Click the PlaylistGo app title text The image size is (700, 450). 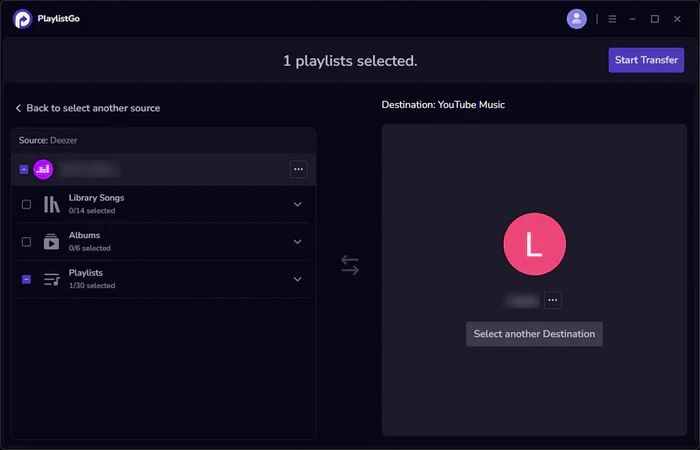tap(58, 19)
